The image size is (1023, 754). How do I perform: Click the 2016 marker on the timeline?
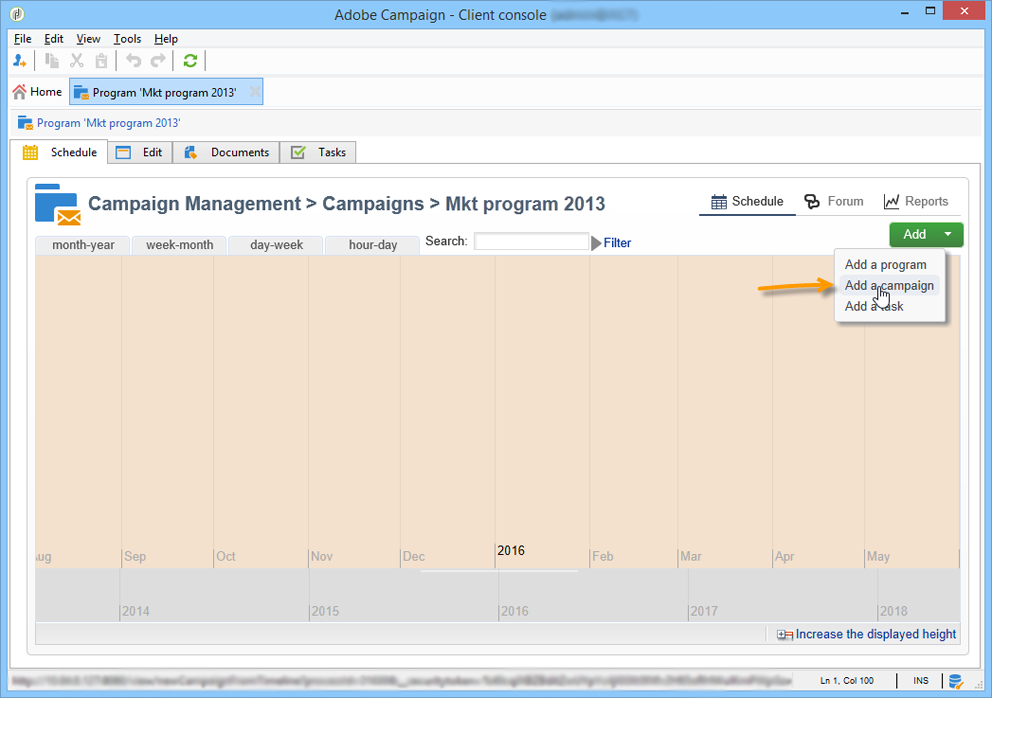point(511,550)
